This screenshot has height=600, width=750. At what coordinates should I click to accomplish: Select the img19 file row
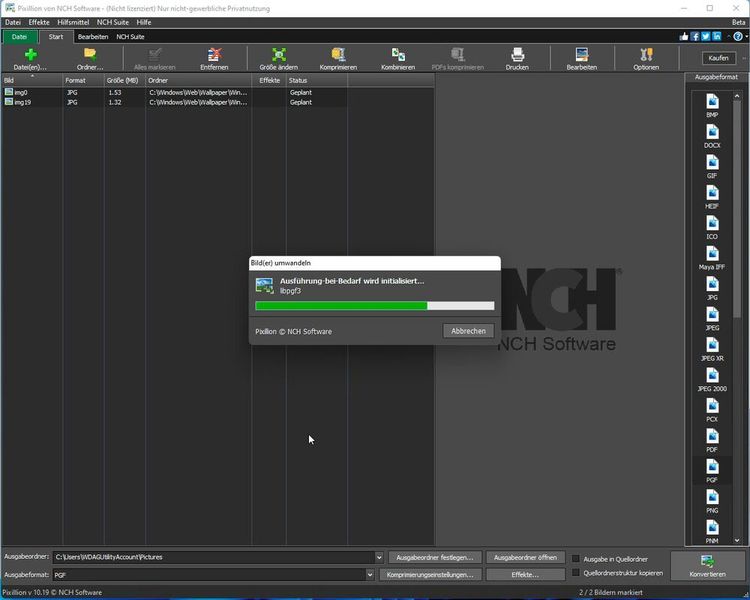pyautogui.click(x=175, y=102)
